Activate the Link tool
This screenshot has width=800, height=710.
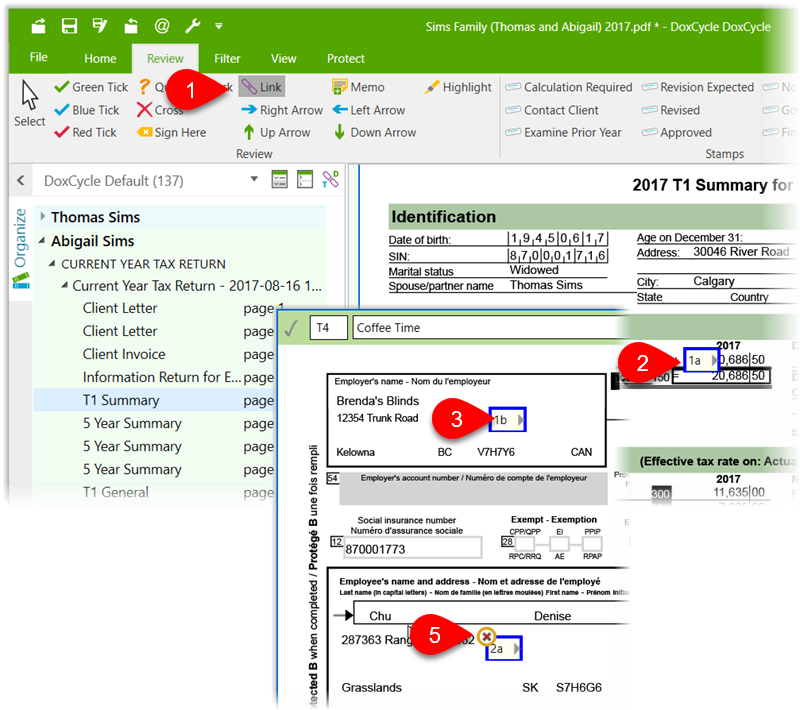[x=262, y=87]
